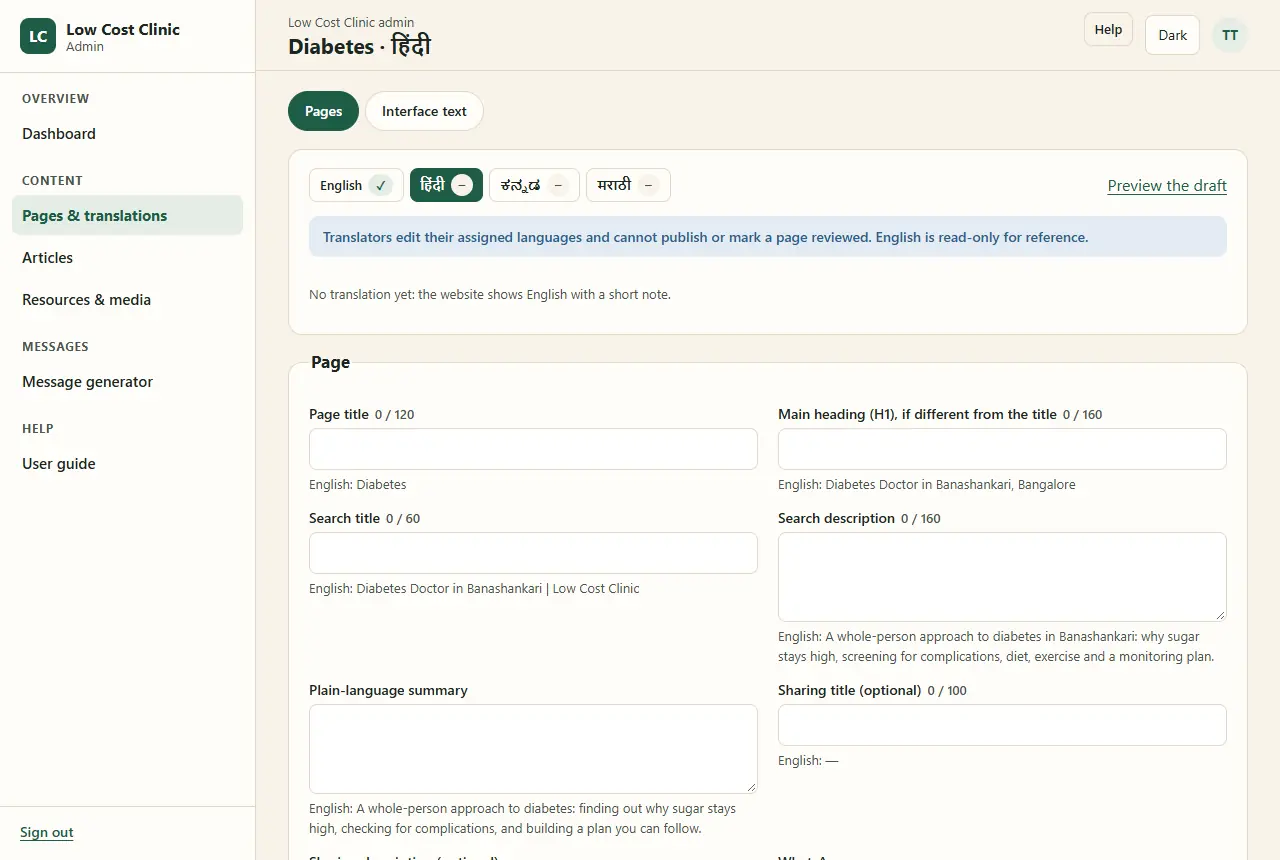Screen dimensions: 1280x860
Task: Open Resources & media section
Action: tap(127, 300)
